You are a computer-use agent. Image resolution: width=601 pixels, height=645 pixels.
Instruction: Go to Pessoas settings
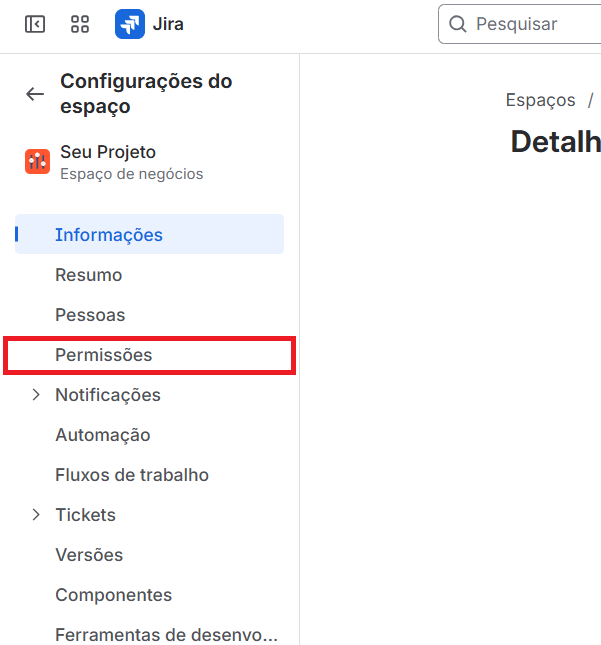pos(90,315)
